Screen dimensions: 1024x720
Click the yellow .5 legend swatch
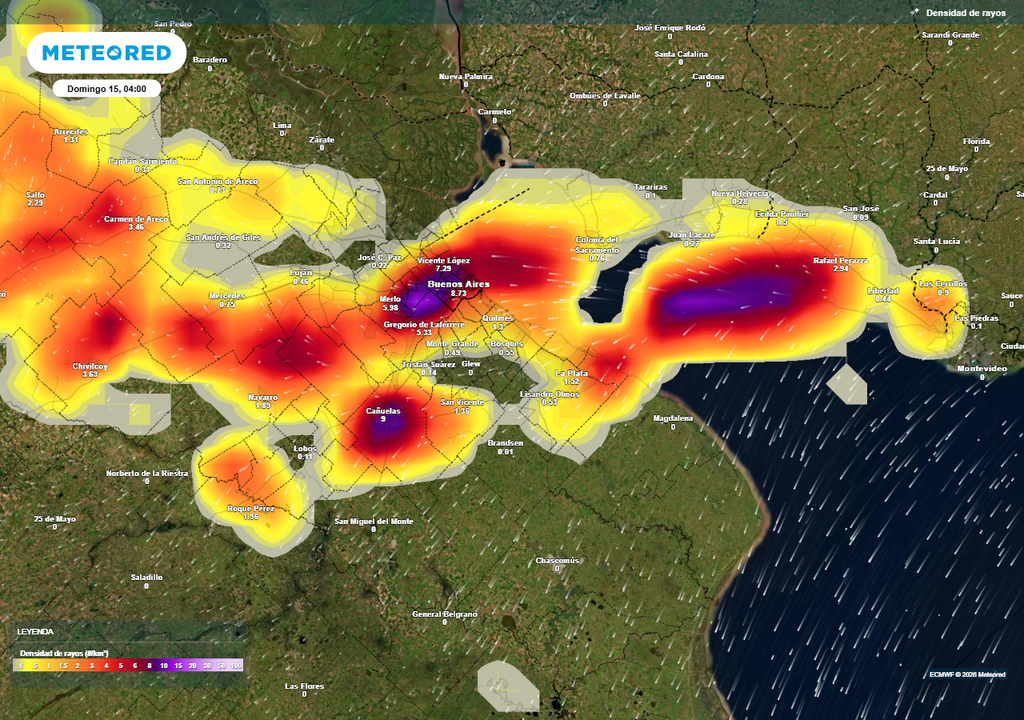[x=35, y=664]
